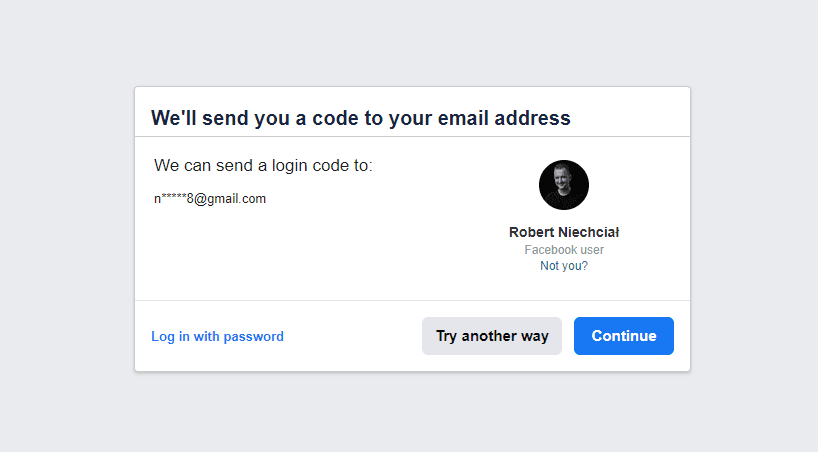Click the bold user name under the avatar
The height and width of the screenshot is (452, 818).
(564, 232)
